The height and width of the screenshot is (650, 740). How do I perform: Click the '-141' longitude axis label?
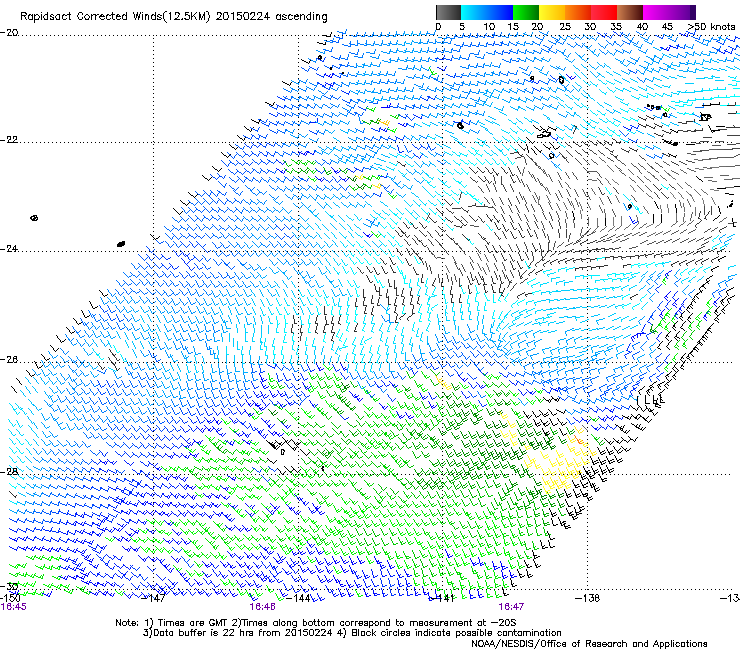(x=442, y=598)
